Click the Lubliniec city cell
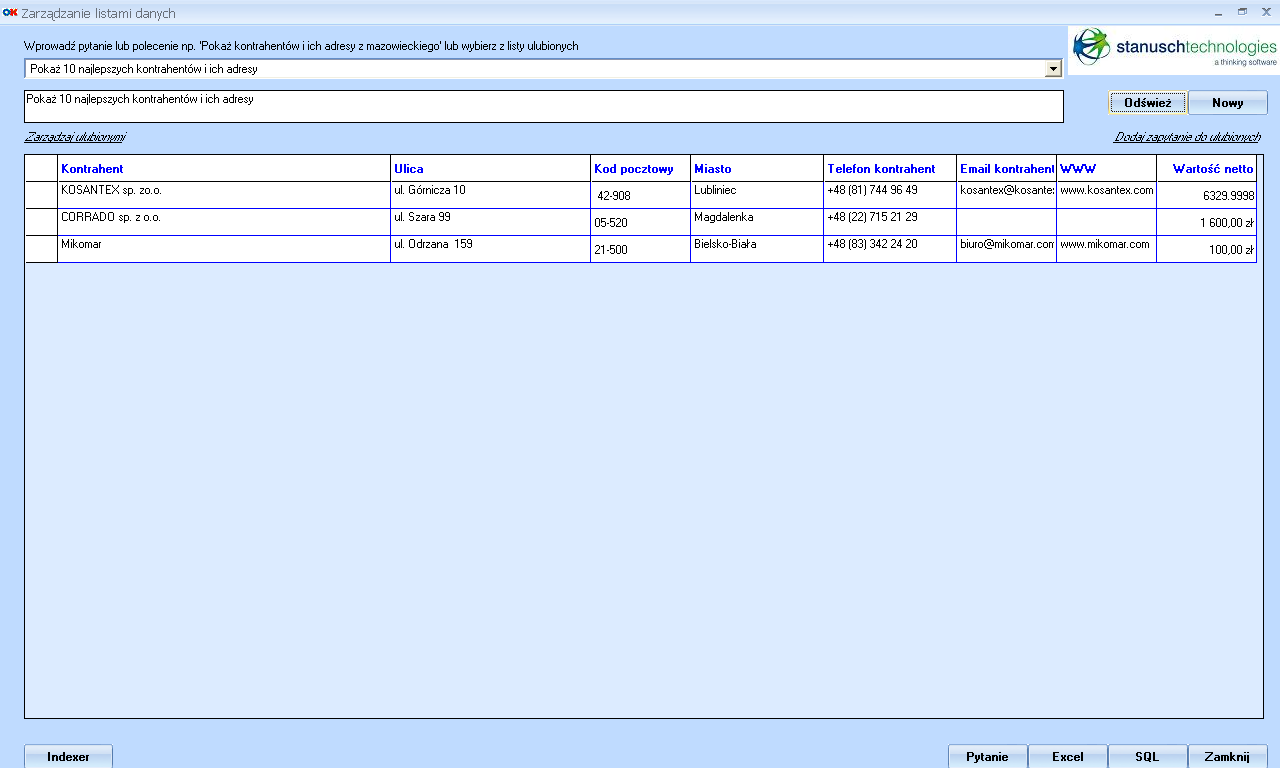This screenshot has height=768, width=1280. (757, 195)
